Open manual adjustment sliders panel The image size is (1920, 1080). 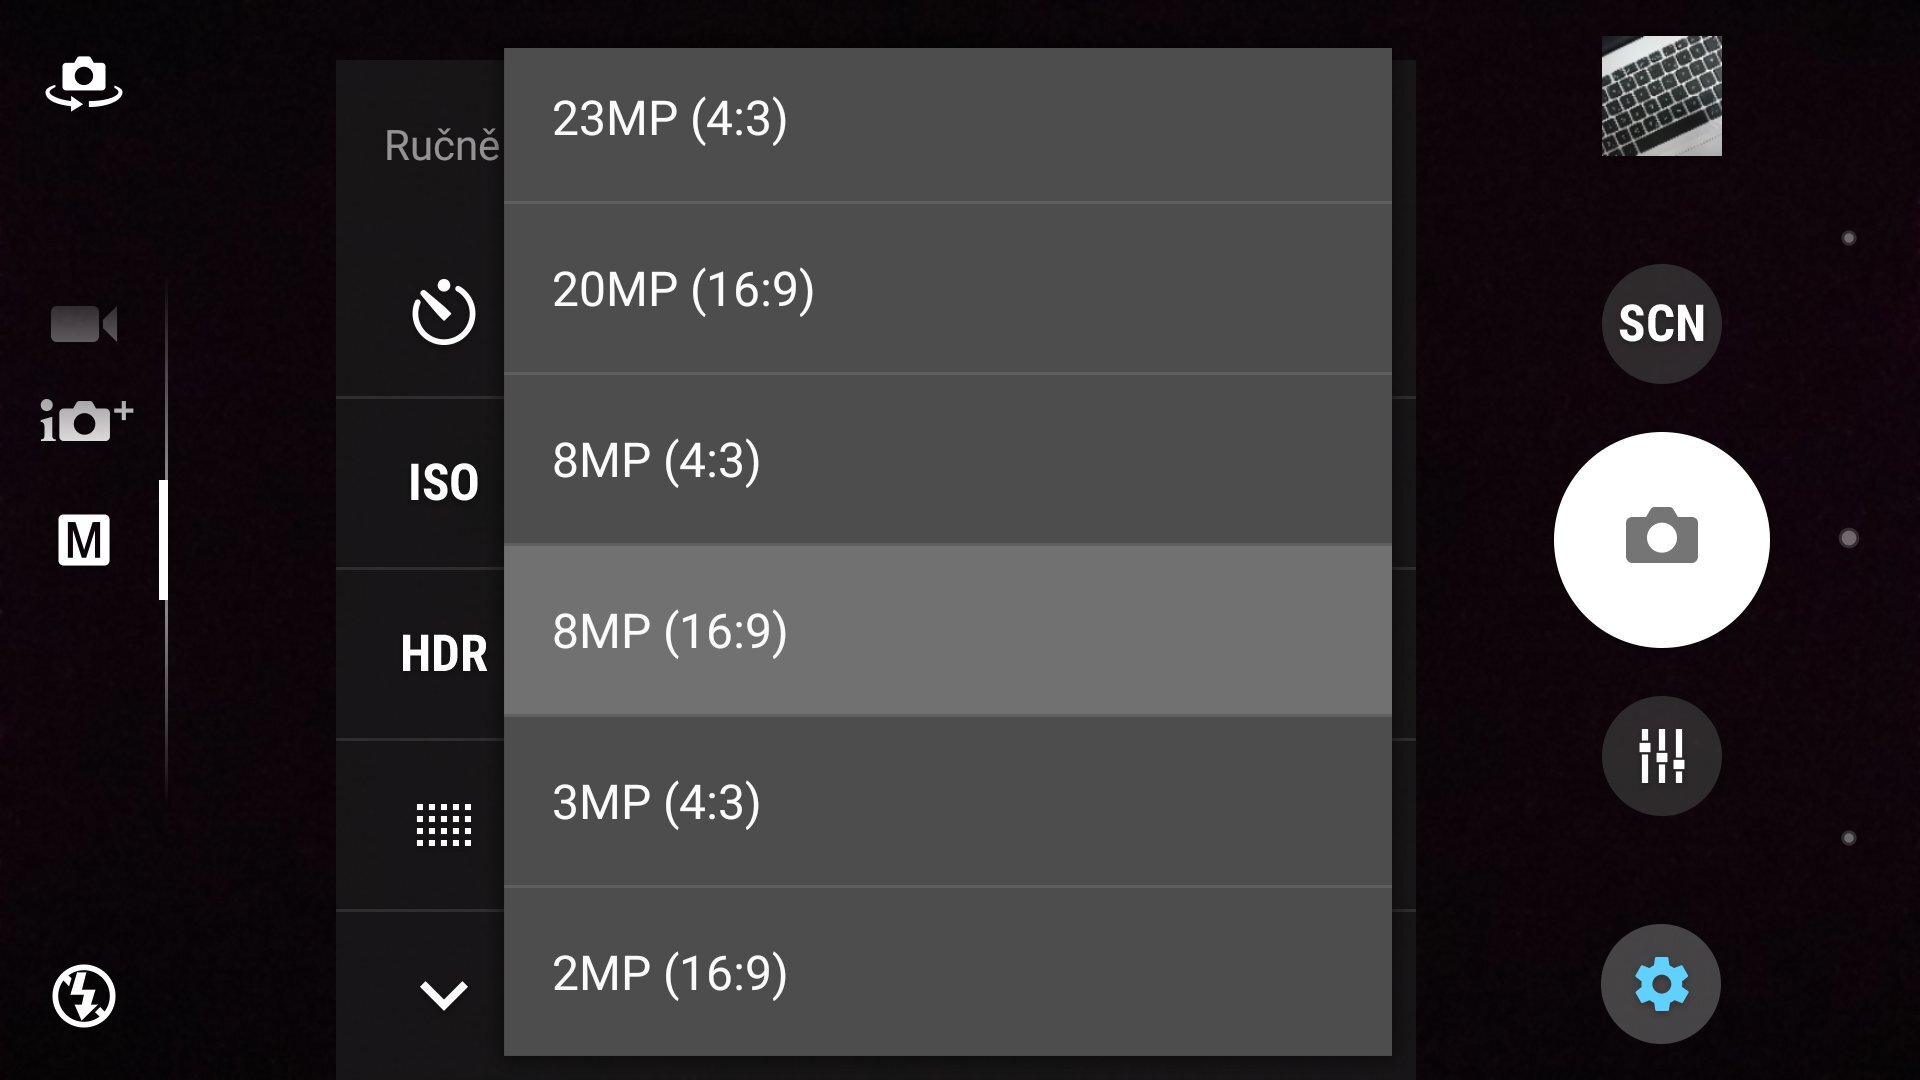1661,756
